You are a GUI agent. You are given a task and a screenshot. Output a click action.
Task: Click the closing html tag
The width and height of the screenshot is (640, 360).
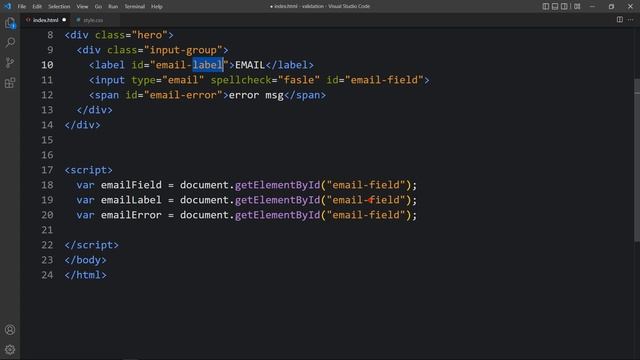click(86, 275)
